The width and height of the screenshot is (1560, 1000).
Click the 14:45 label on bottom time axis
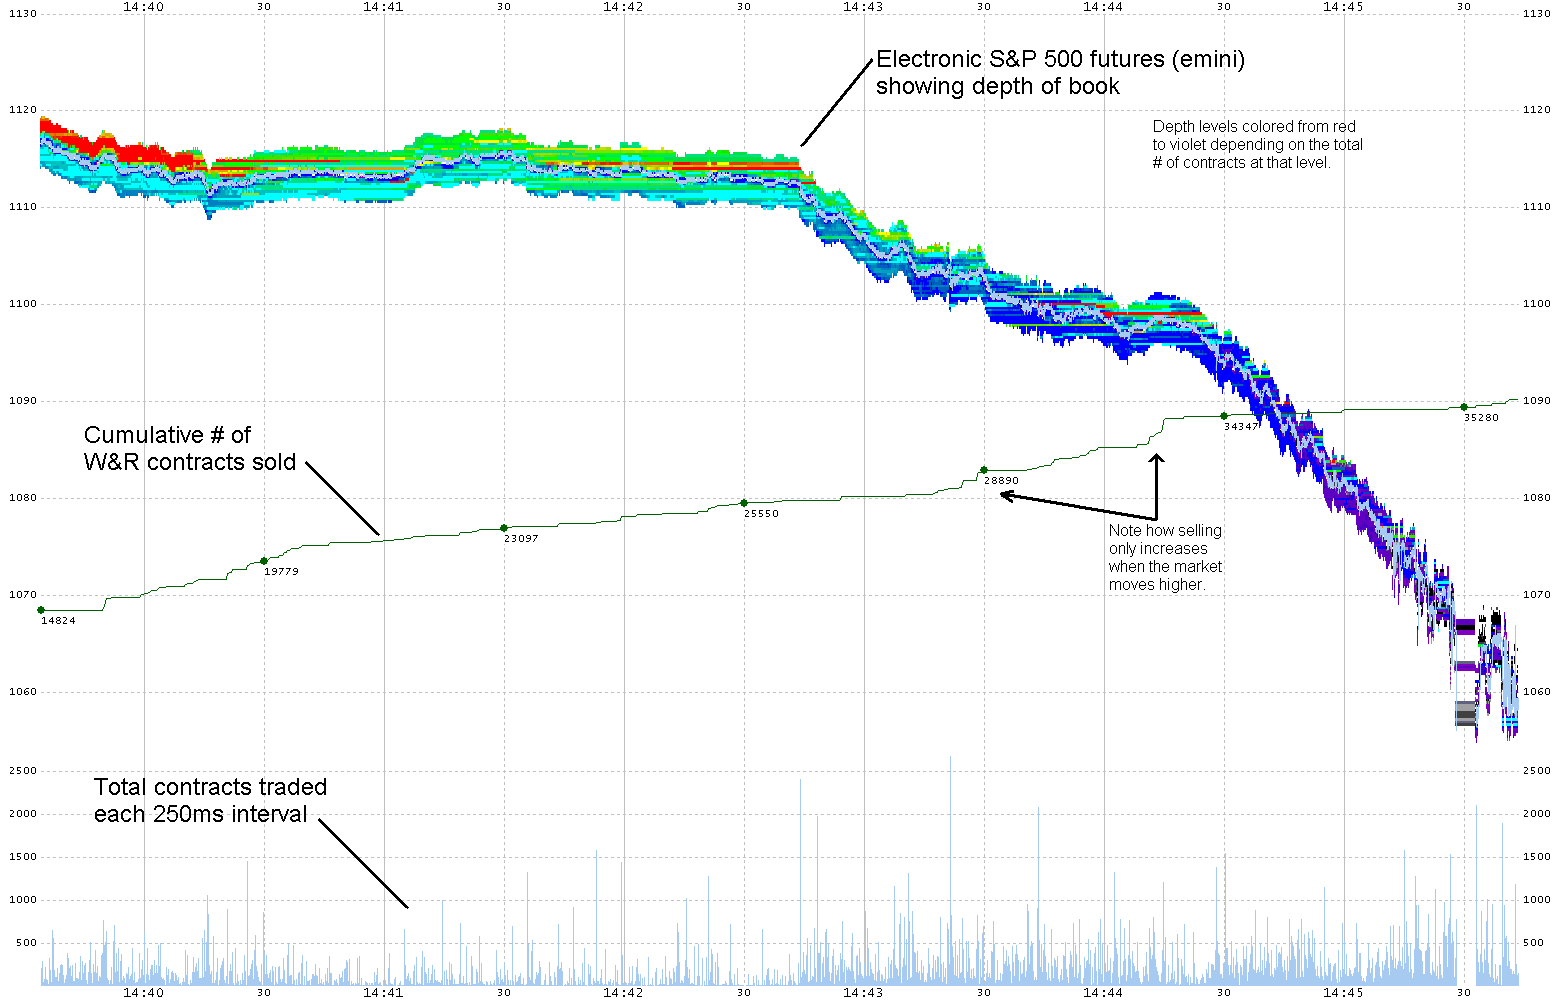(x=1342, y=993)
